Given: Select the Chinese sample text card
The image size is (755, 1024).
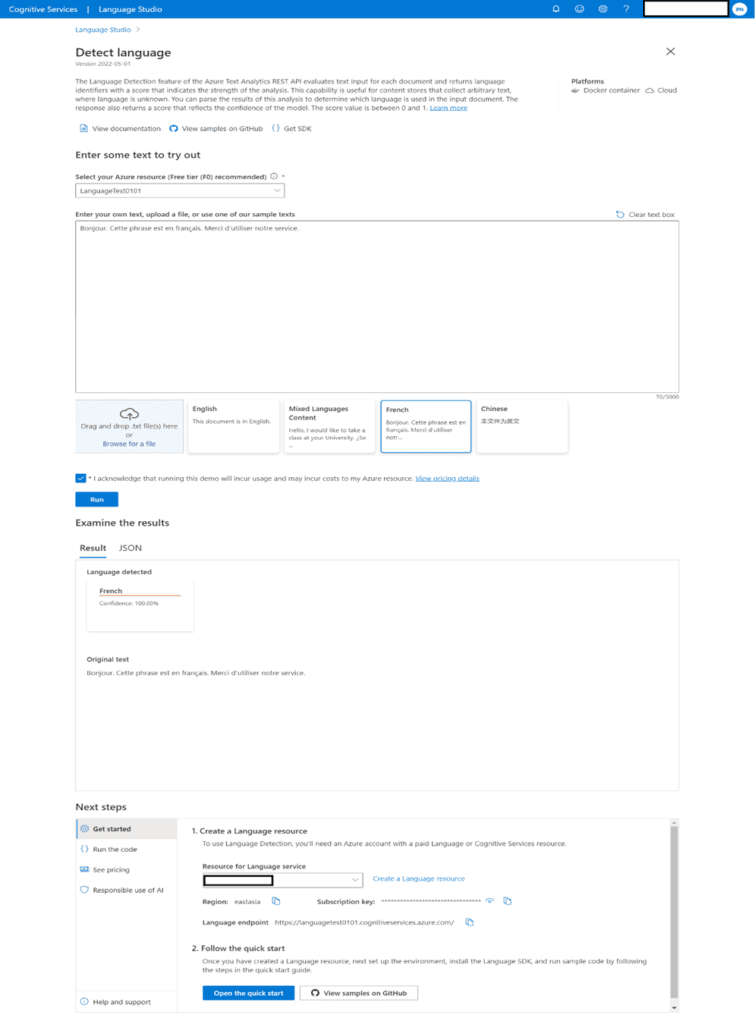Looking at the screenshot, I should pyautogui.click(x=522, y=426).
